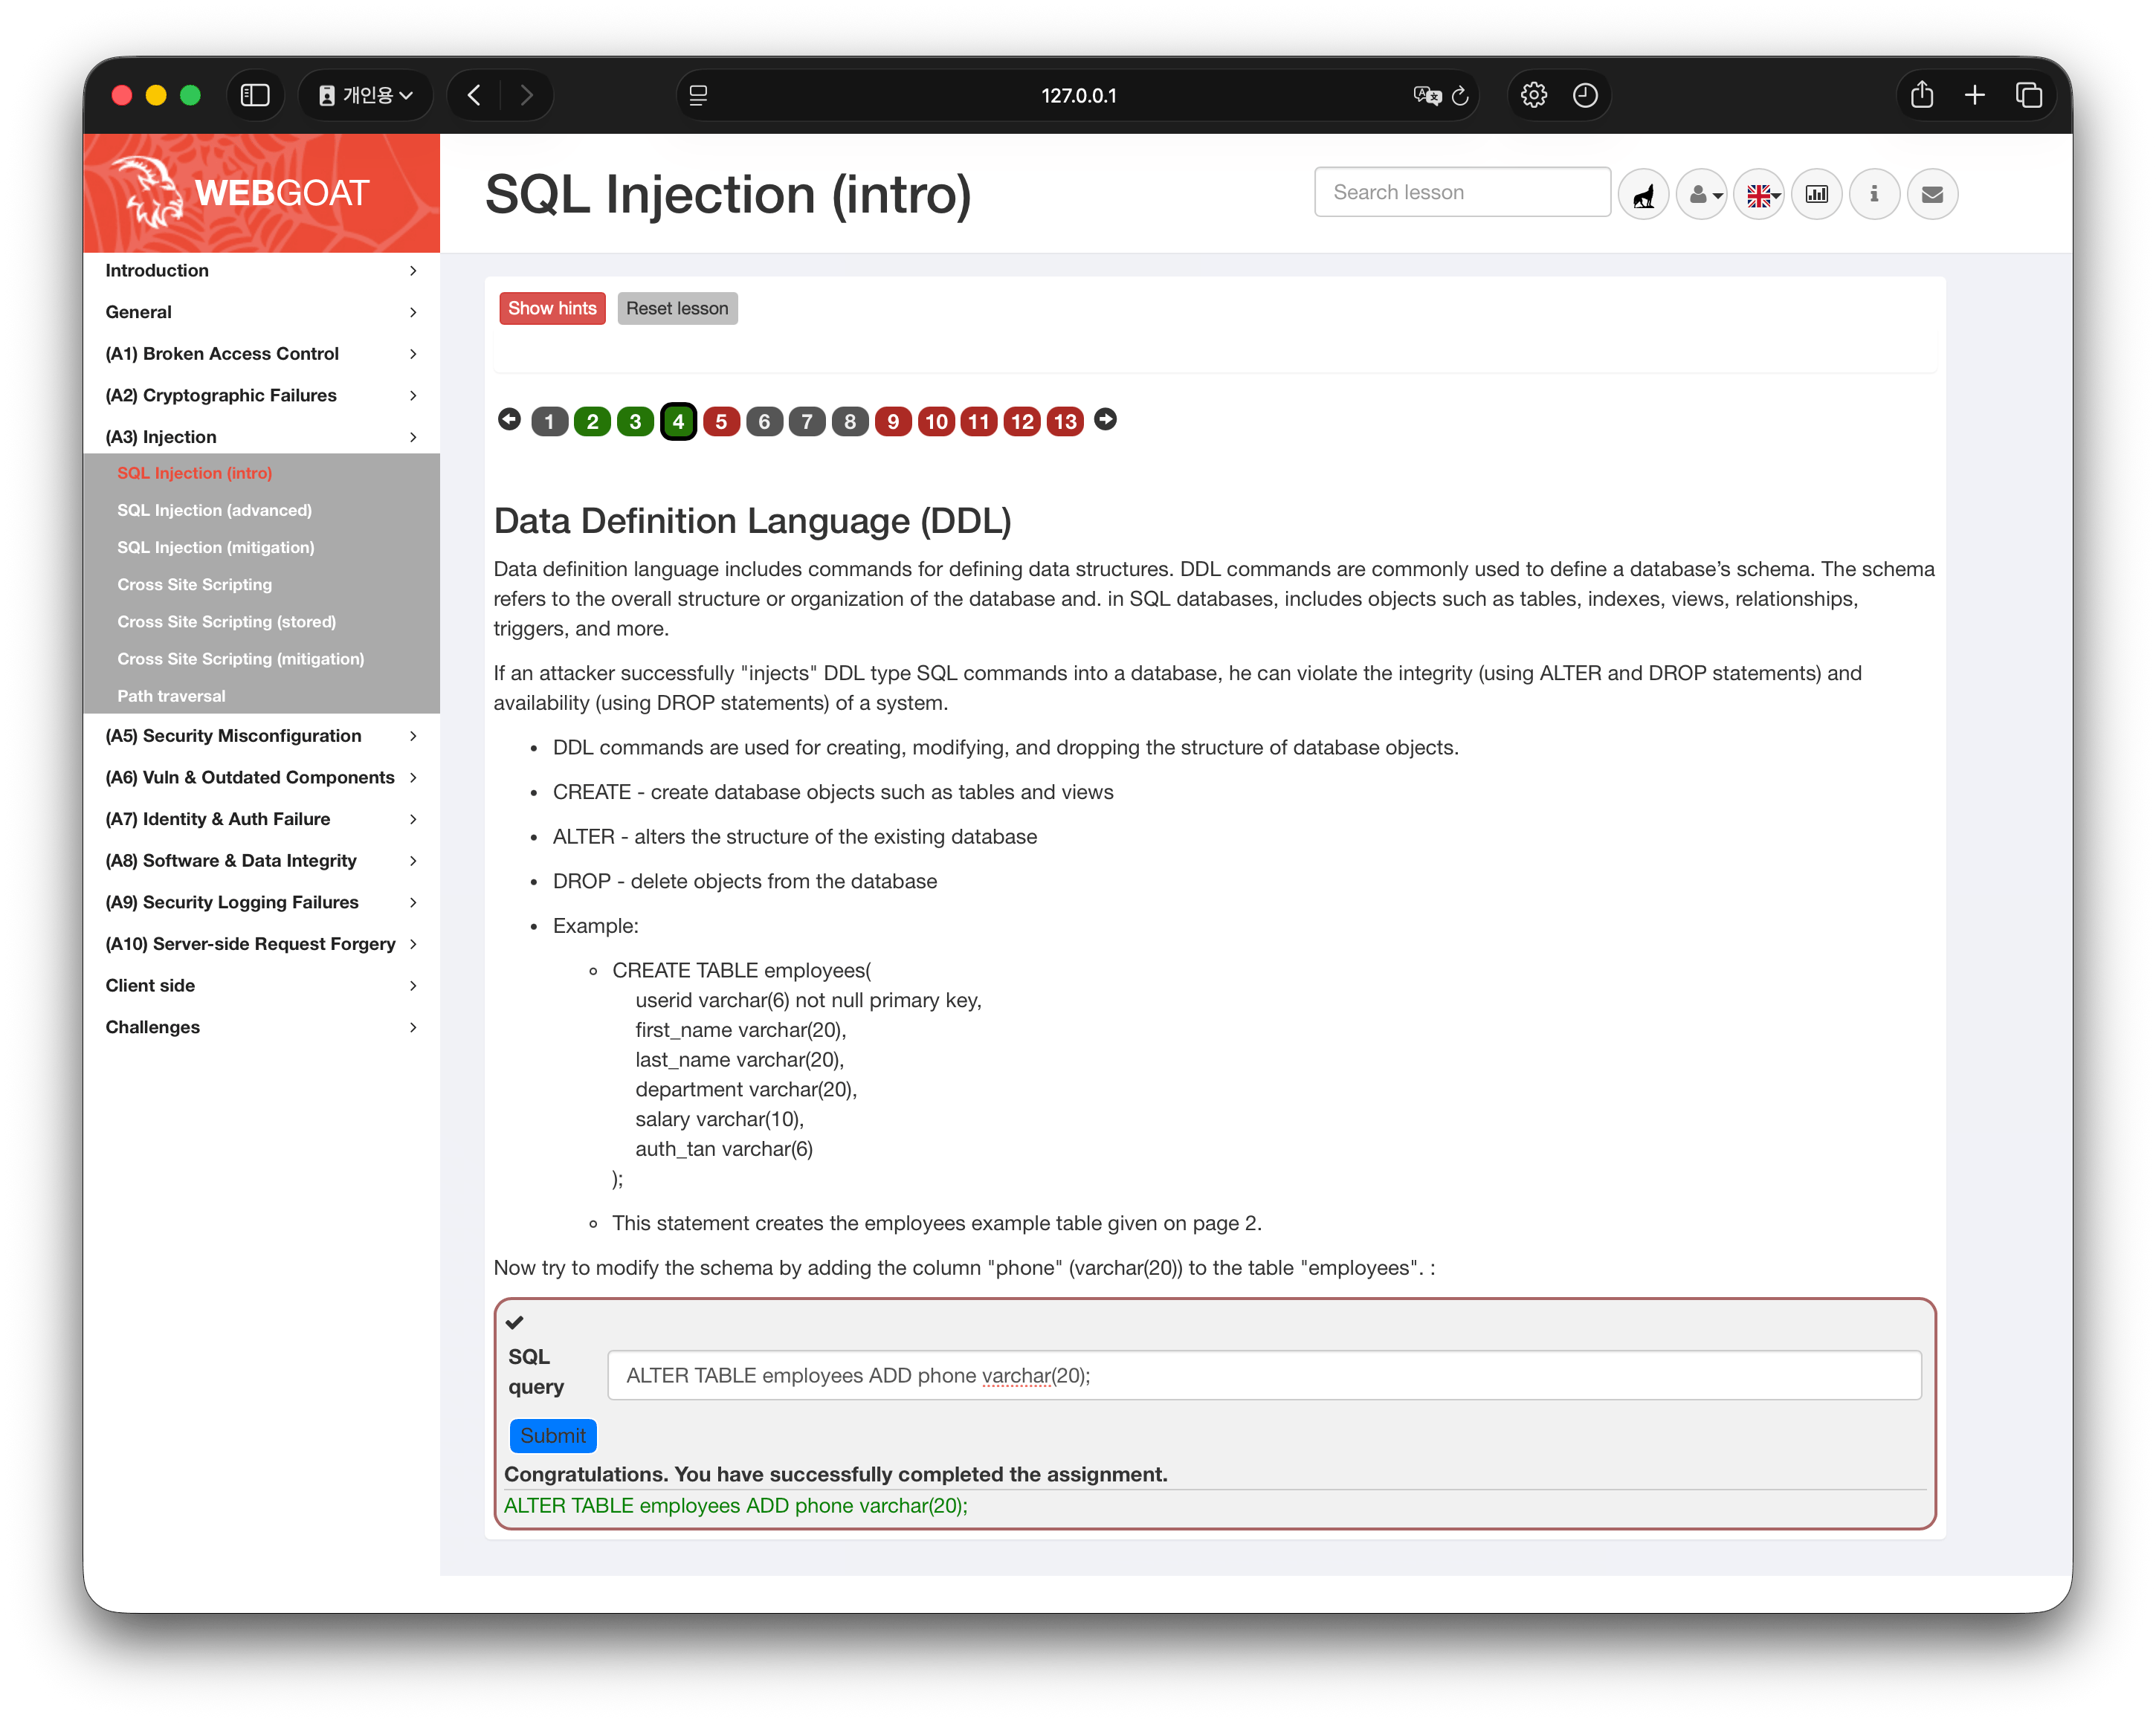Screen dimensions: 2156x1723
Task: Open the Safari settings gear icon
Action: pyautogui.click(x=1534, y=95)
